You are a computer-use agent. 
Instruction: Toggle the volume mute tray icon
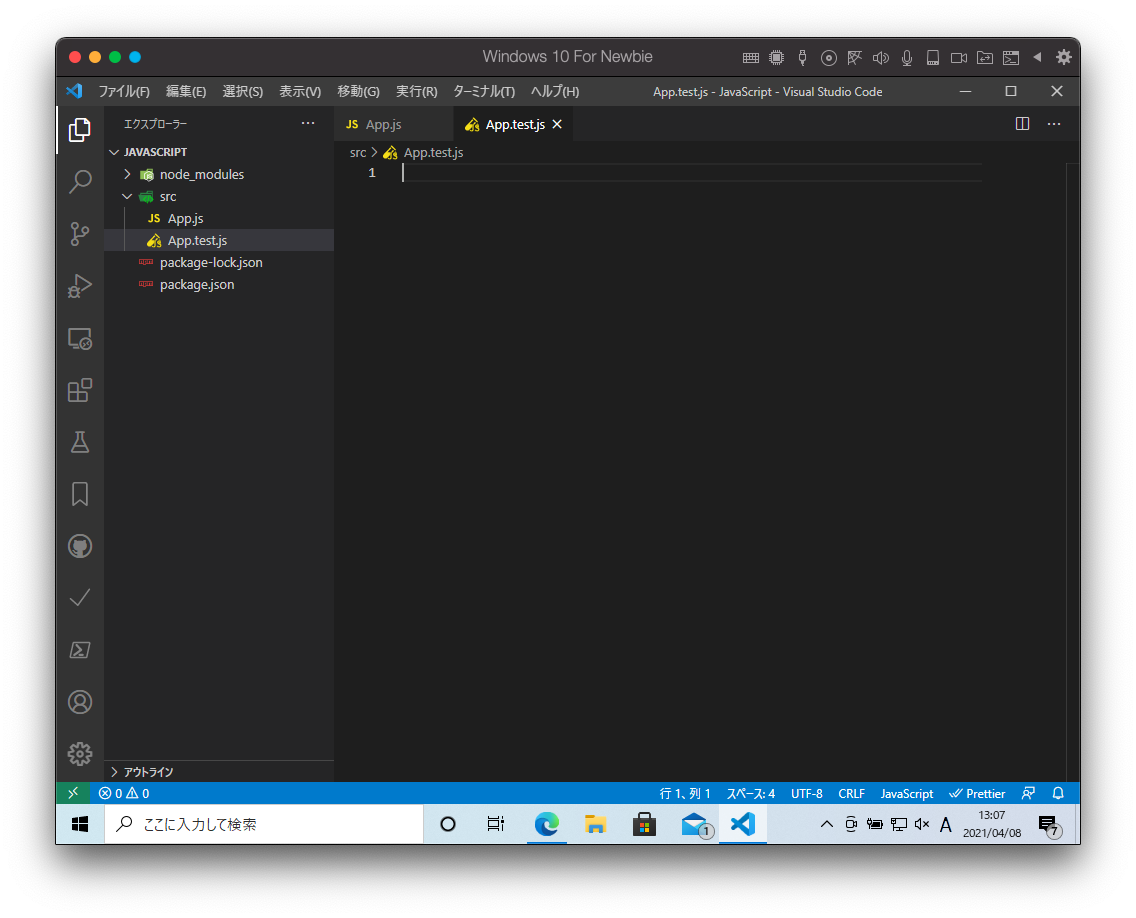(x=922, y=824)
